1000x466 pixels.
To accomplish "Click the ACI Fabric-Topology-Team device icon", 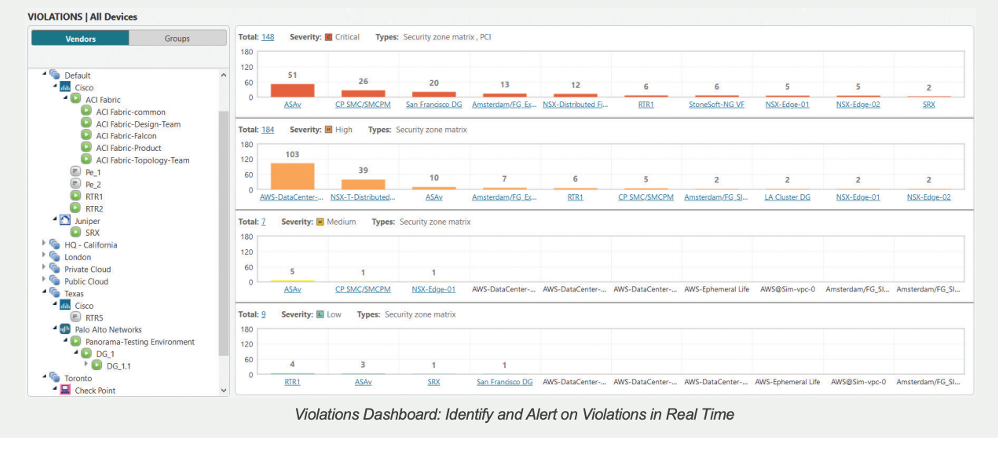I will click(x=86, y=160).
